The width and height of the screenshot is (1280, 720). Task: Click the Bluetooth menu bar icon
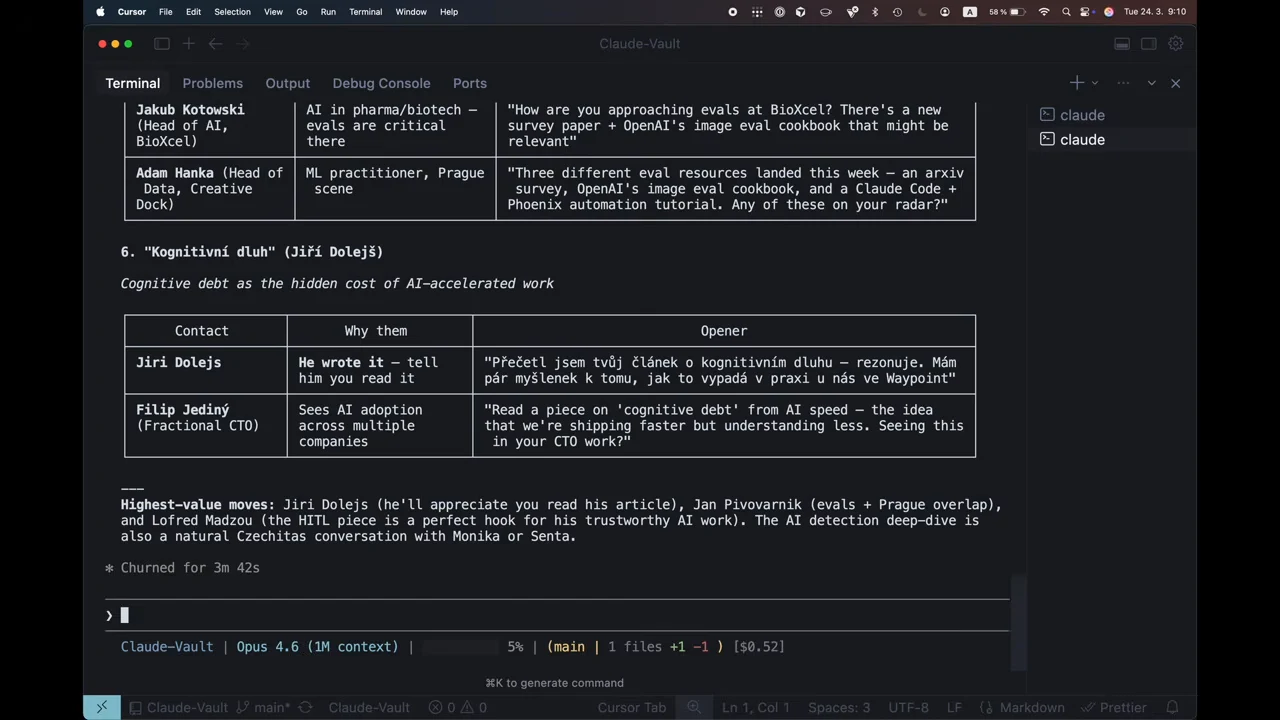point(875,12)
